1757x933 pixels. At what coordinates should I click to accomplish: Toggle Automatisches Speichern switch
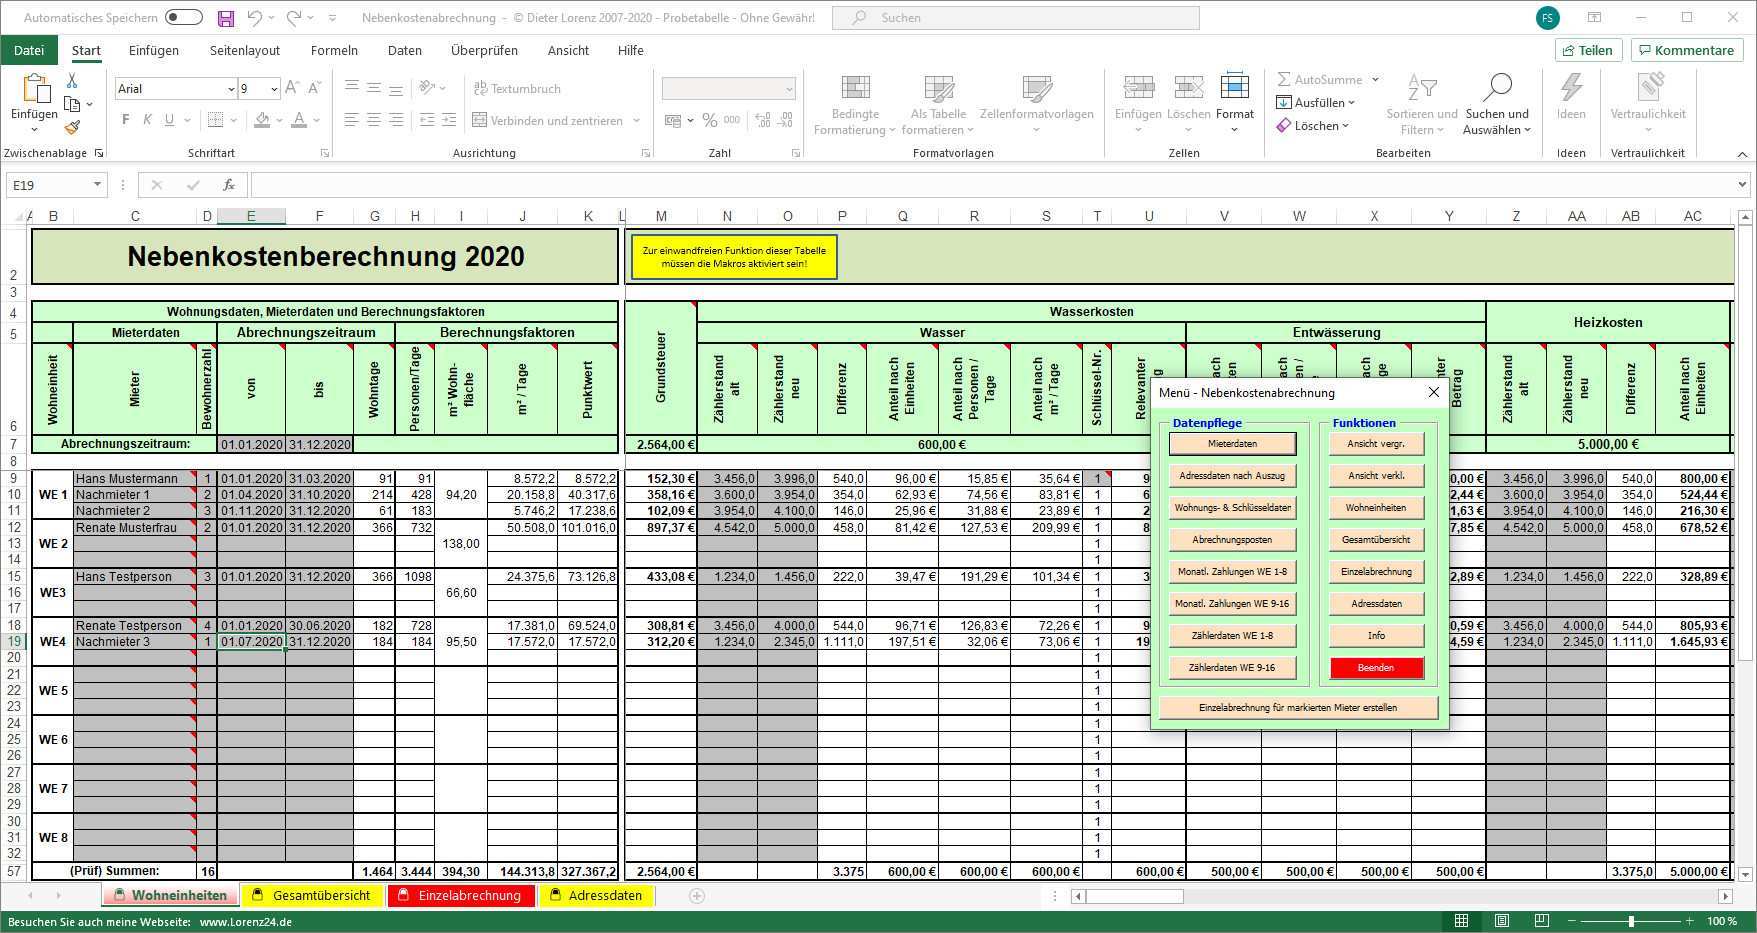coord(184,18)
